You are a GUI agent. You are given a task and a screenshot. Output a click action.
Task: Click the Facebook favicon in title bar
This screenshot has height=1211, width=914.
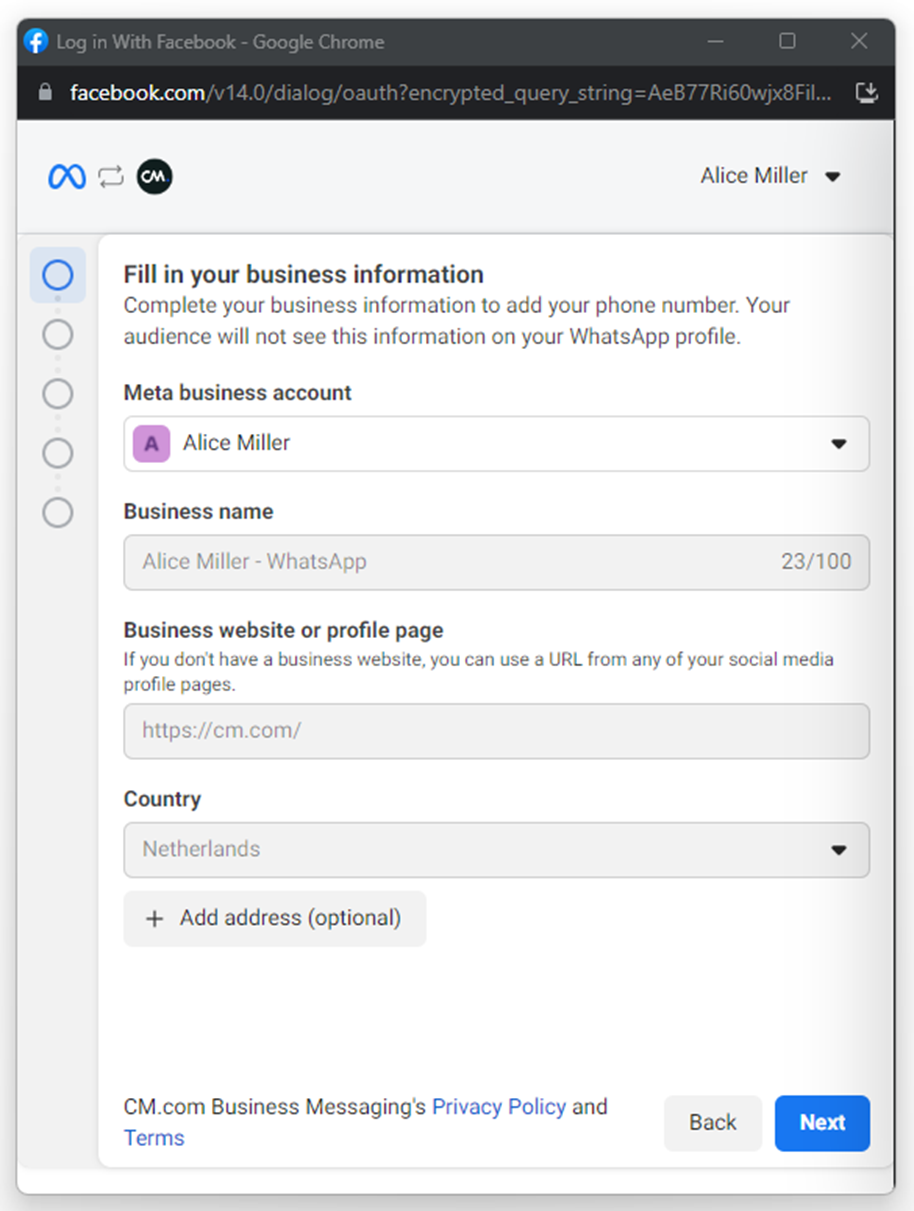pos(37,42)
